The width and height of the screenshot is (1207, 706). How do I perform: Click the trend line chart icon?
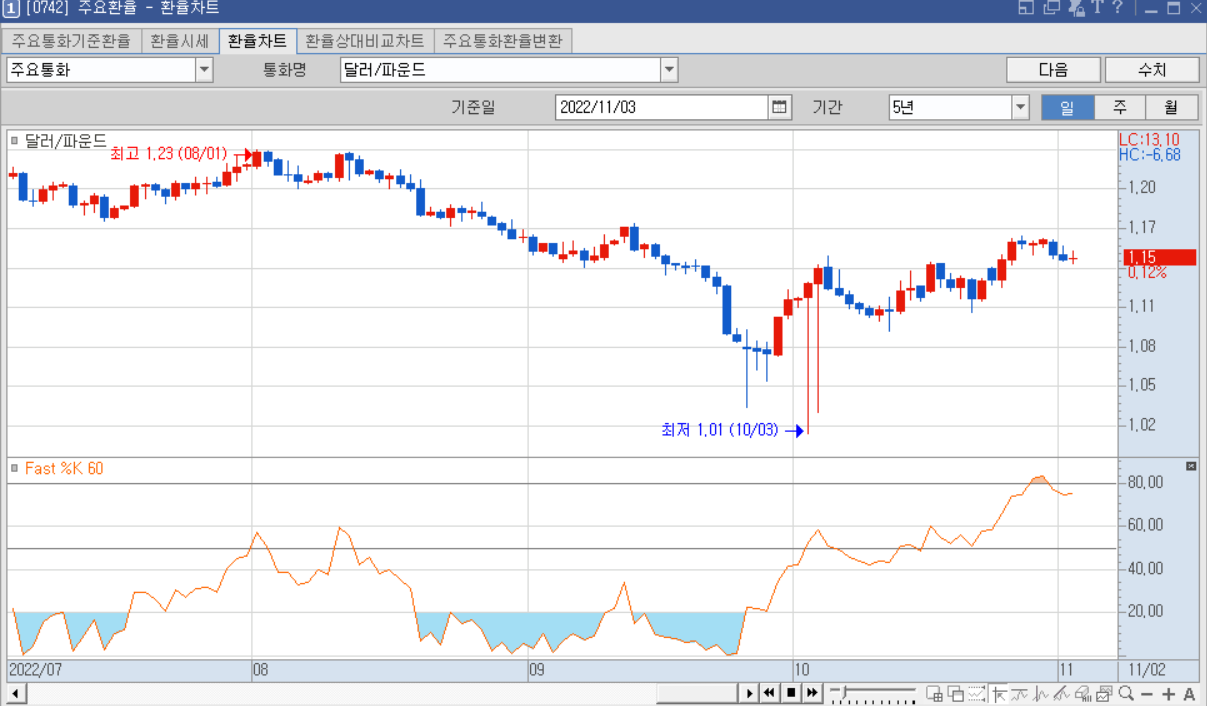1019,694
